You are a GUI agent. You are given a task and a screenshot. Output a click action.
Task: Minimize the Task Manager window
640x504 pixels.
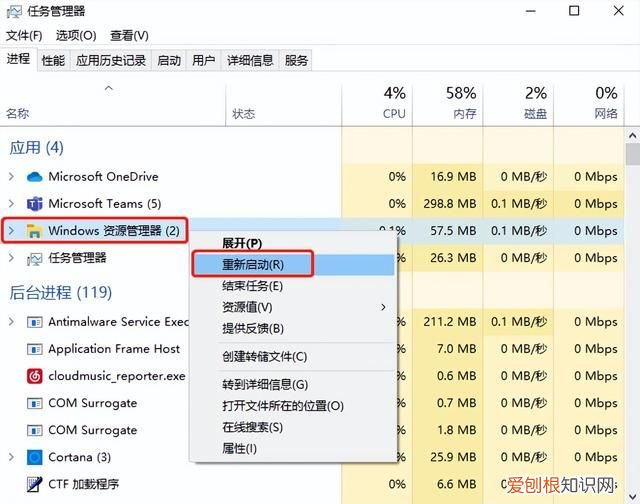(x=531, y=11)
